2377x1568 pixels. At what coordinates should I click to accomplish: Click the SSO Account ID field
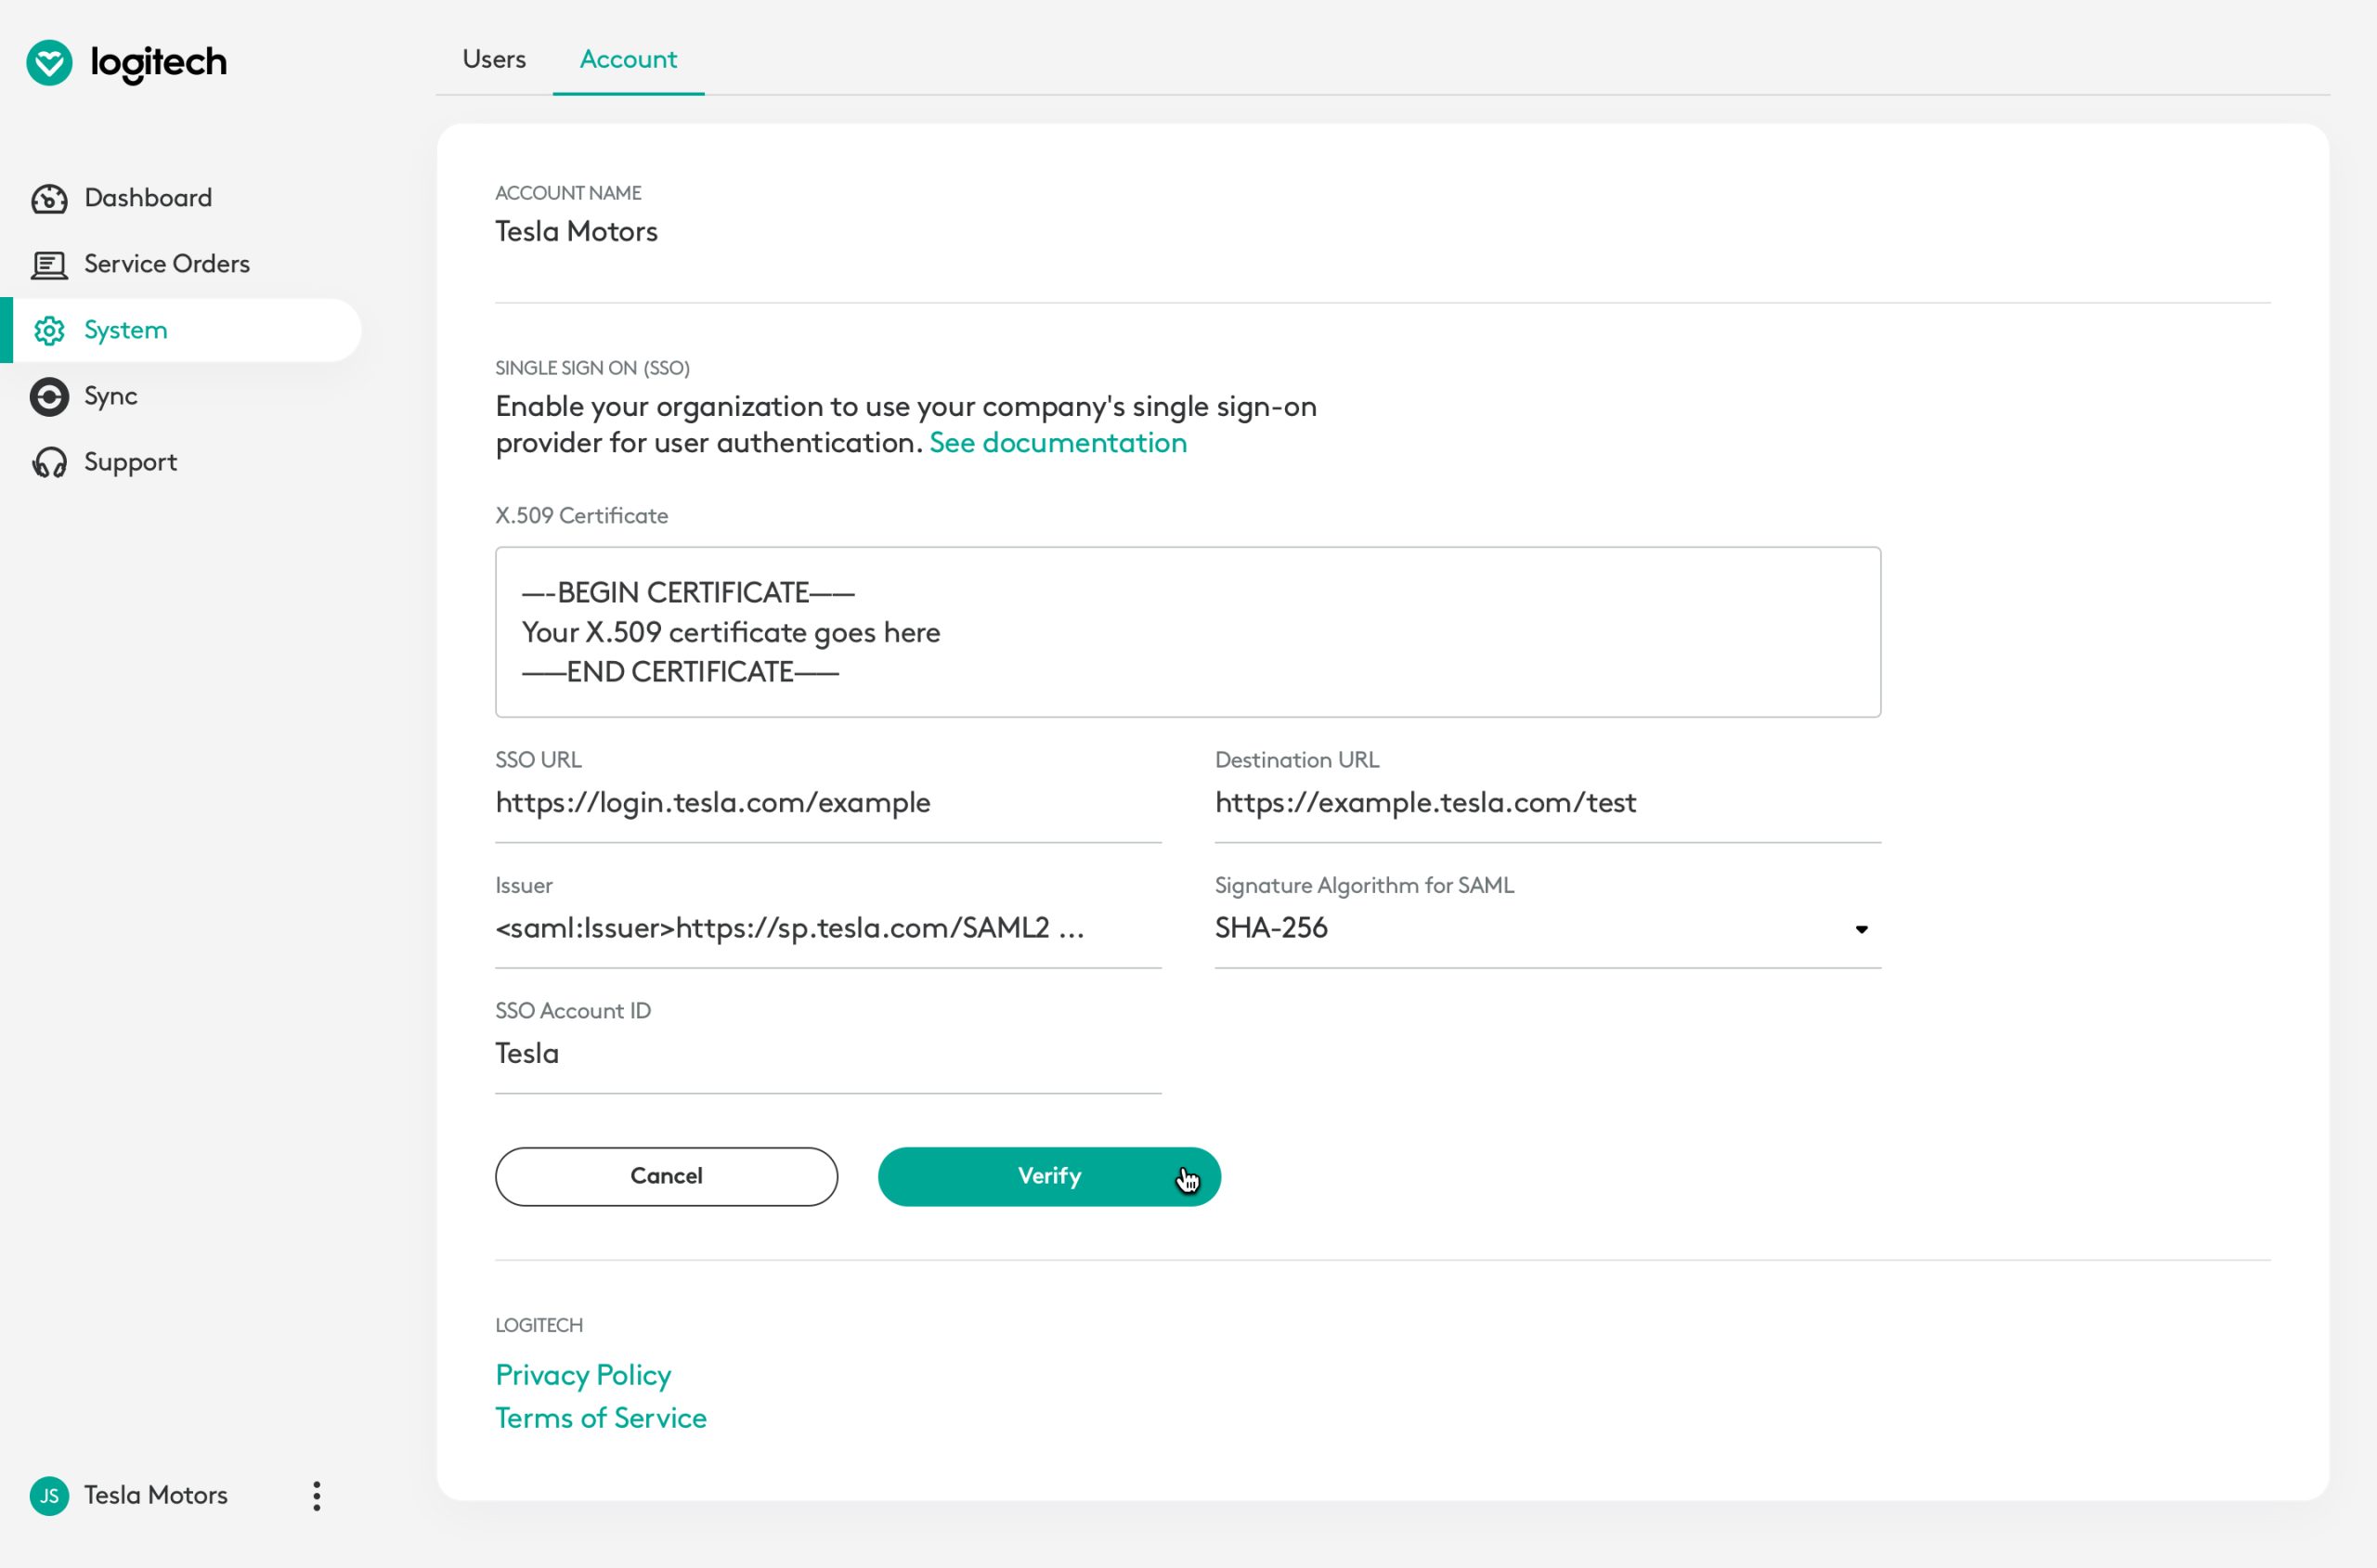pos(828,1054)
